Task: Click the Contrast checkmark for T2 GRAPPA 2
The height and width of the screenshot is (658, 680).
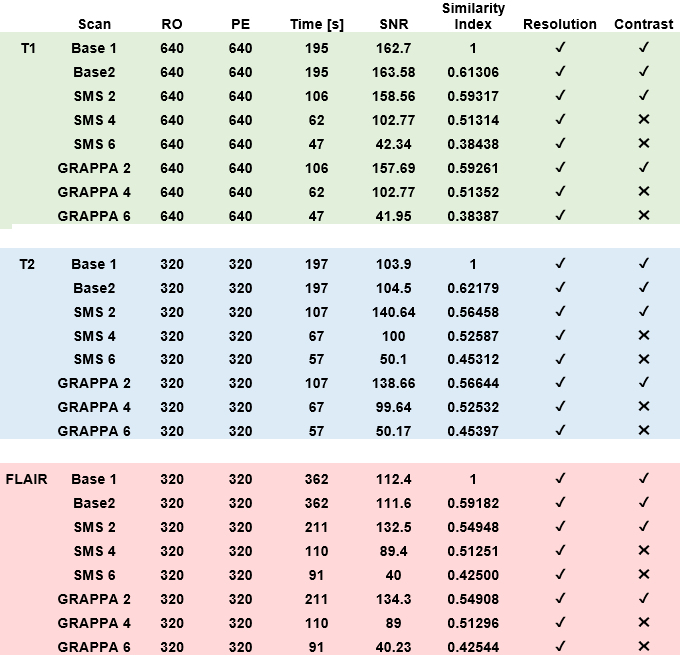Action: tap(644, 383)
